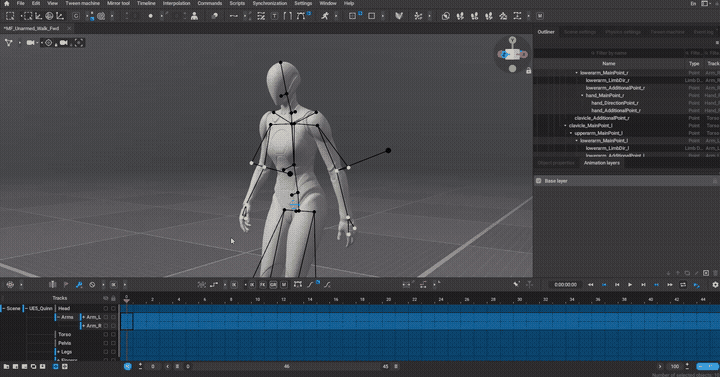Click the Y axis on the viewport gizmo

pos(512,40)
